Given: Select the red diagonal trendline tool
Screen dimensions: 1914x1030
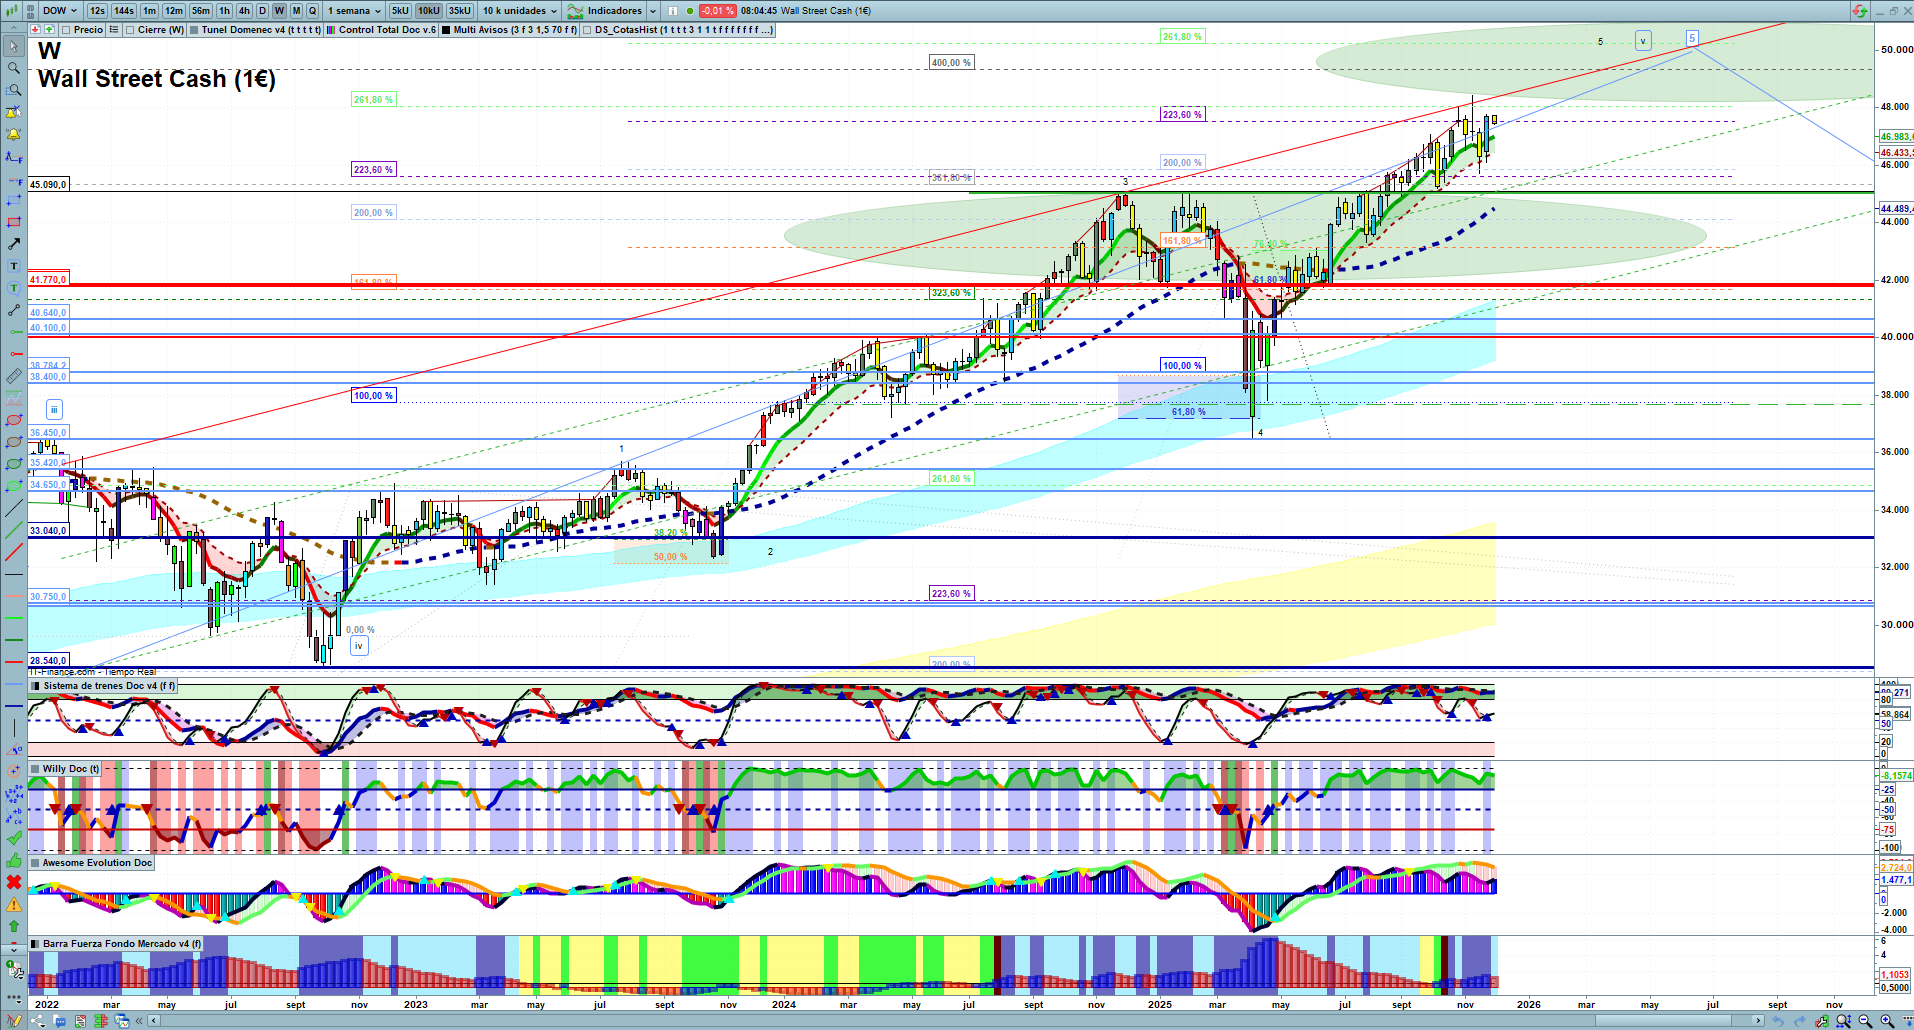Looking at the screenshot, I should (14, 552).
